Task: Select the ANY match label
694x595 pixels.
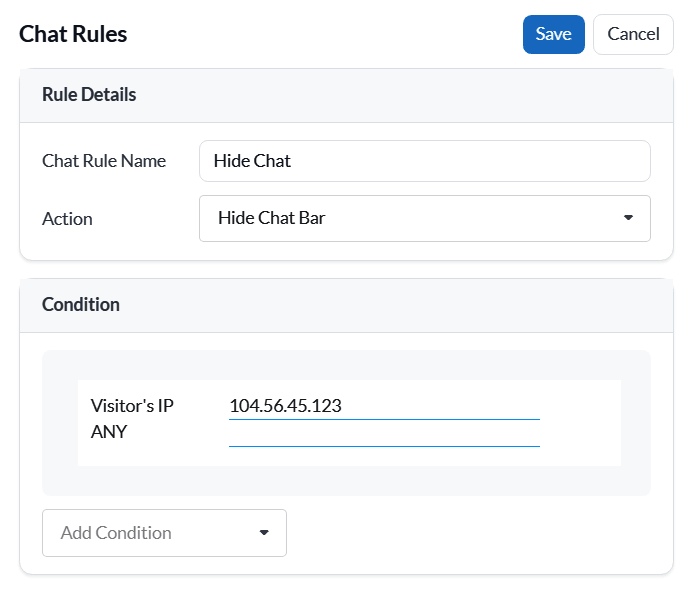Action: (x=109, y=432)
